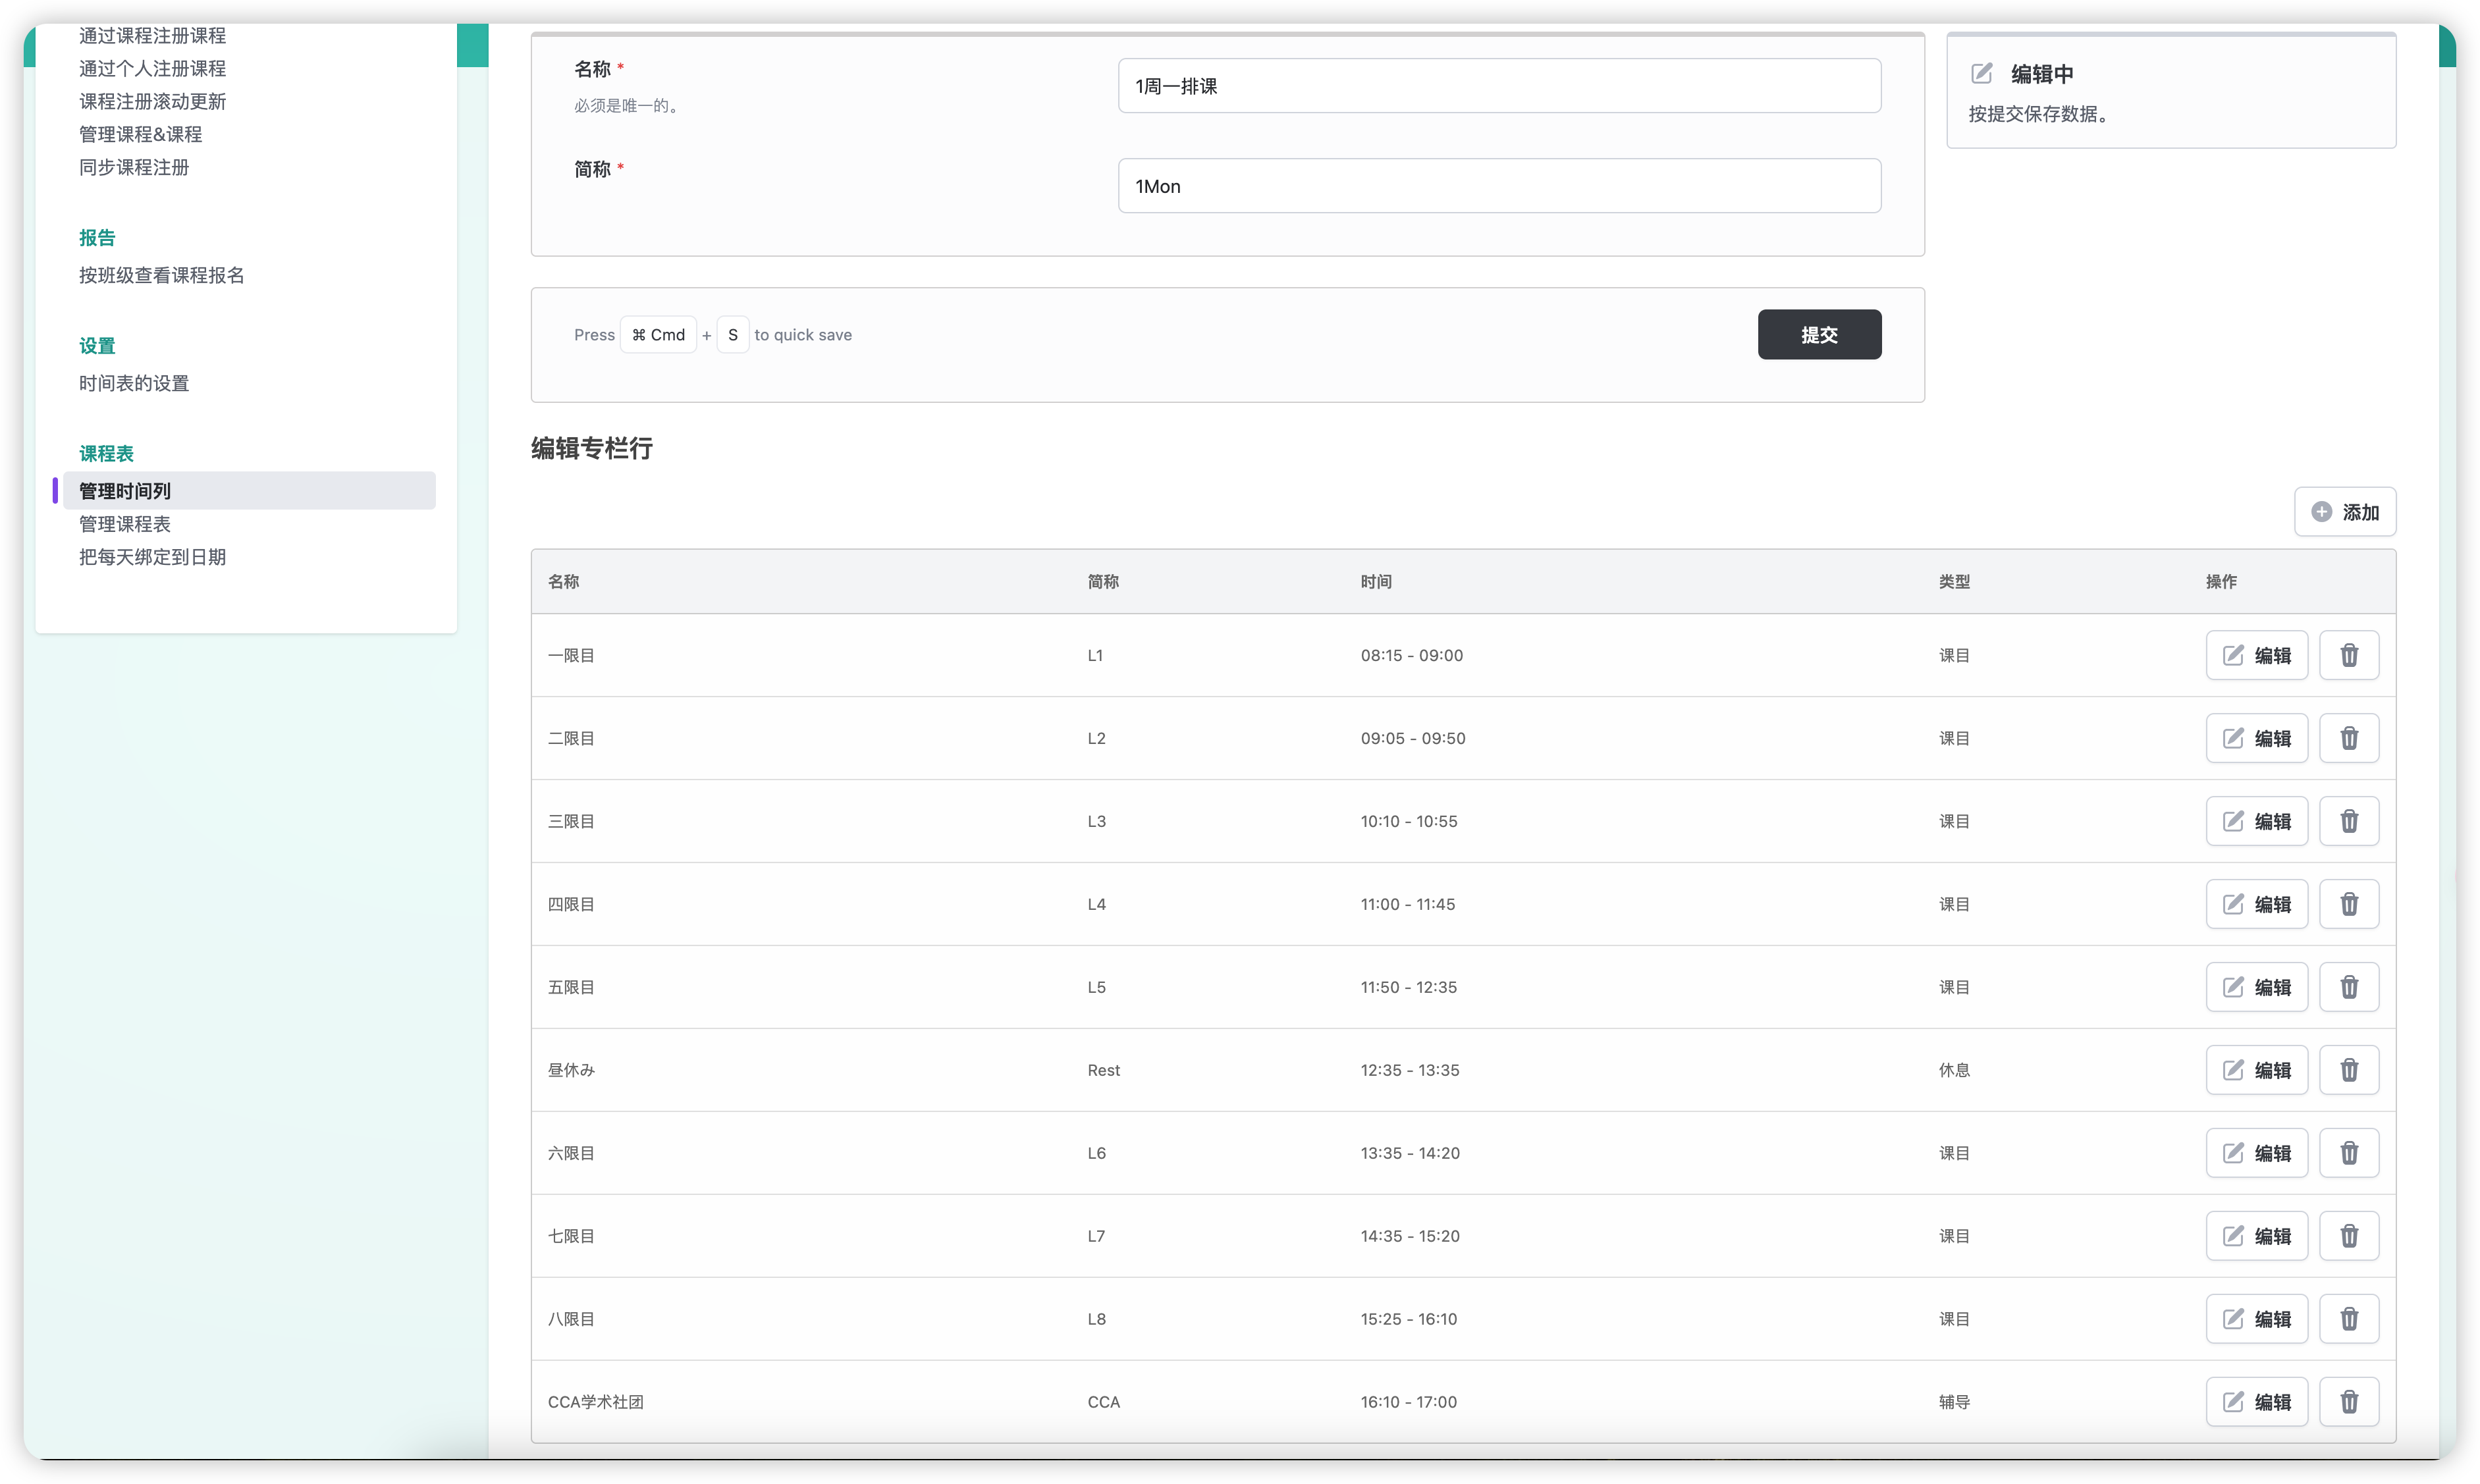Open 把每天绑定到日期 in the sidebar
The image size is (2480, 1484).
[x=152, y=557]
